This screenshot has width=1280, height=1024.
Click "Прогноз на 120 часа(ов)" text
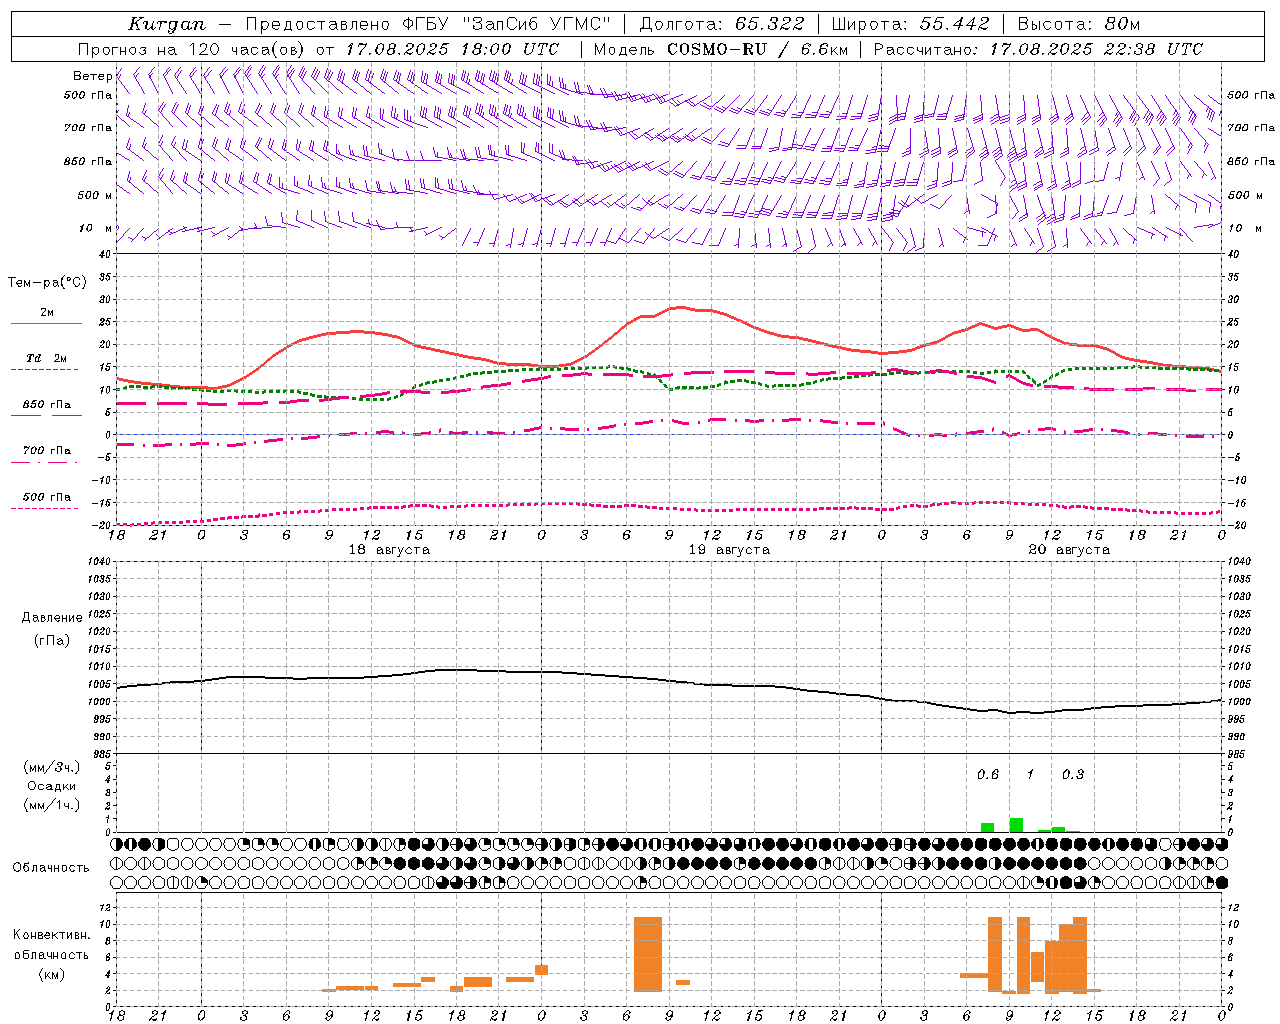click(192, 49)
